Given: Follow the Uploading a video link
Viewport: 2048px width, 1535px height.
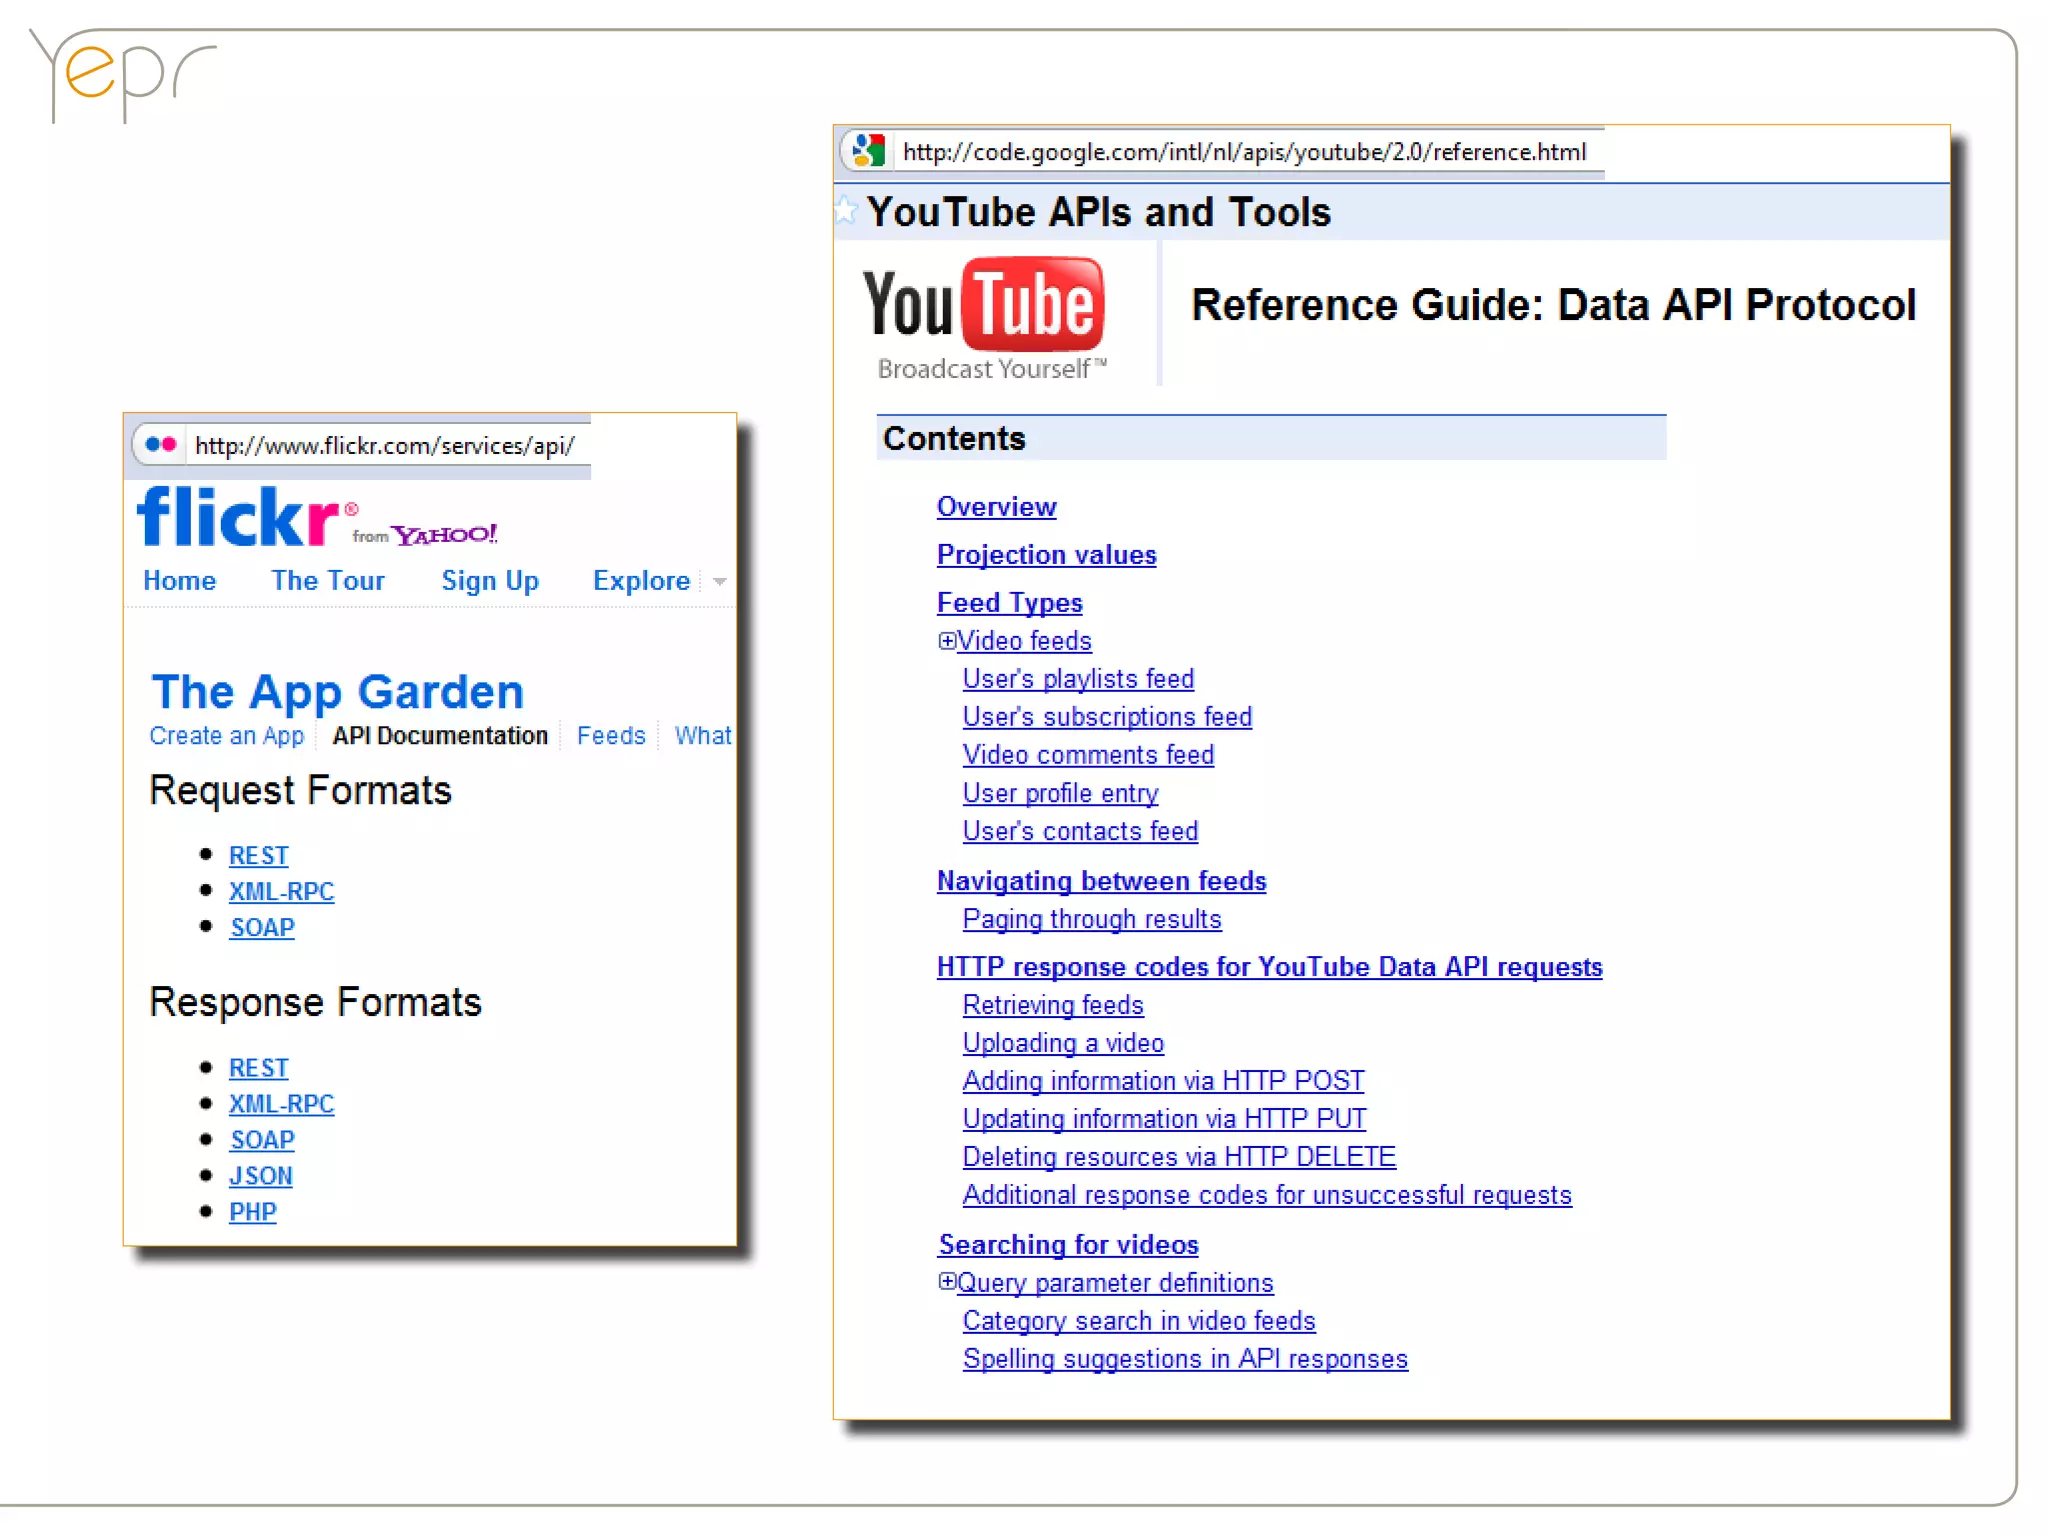Looking at the screenshot, I should tap(1063, 1043).
